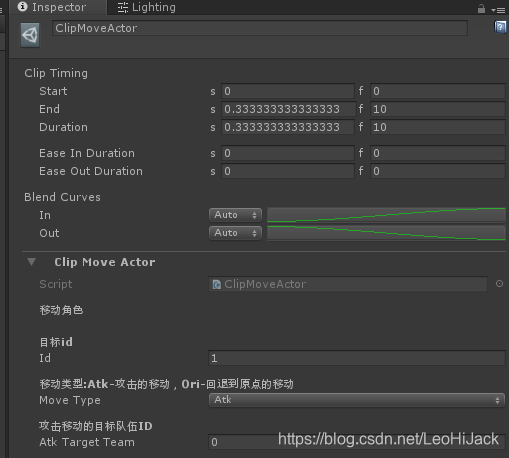Edit the Duration frames field
This screenshot has width=509, height=458.
point(438,127)
